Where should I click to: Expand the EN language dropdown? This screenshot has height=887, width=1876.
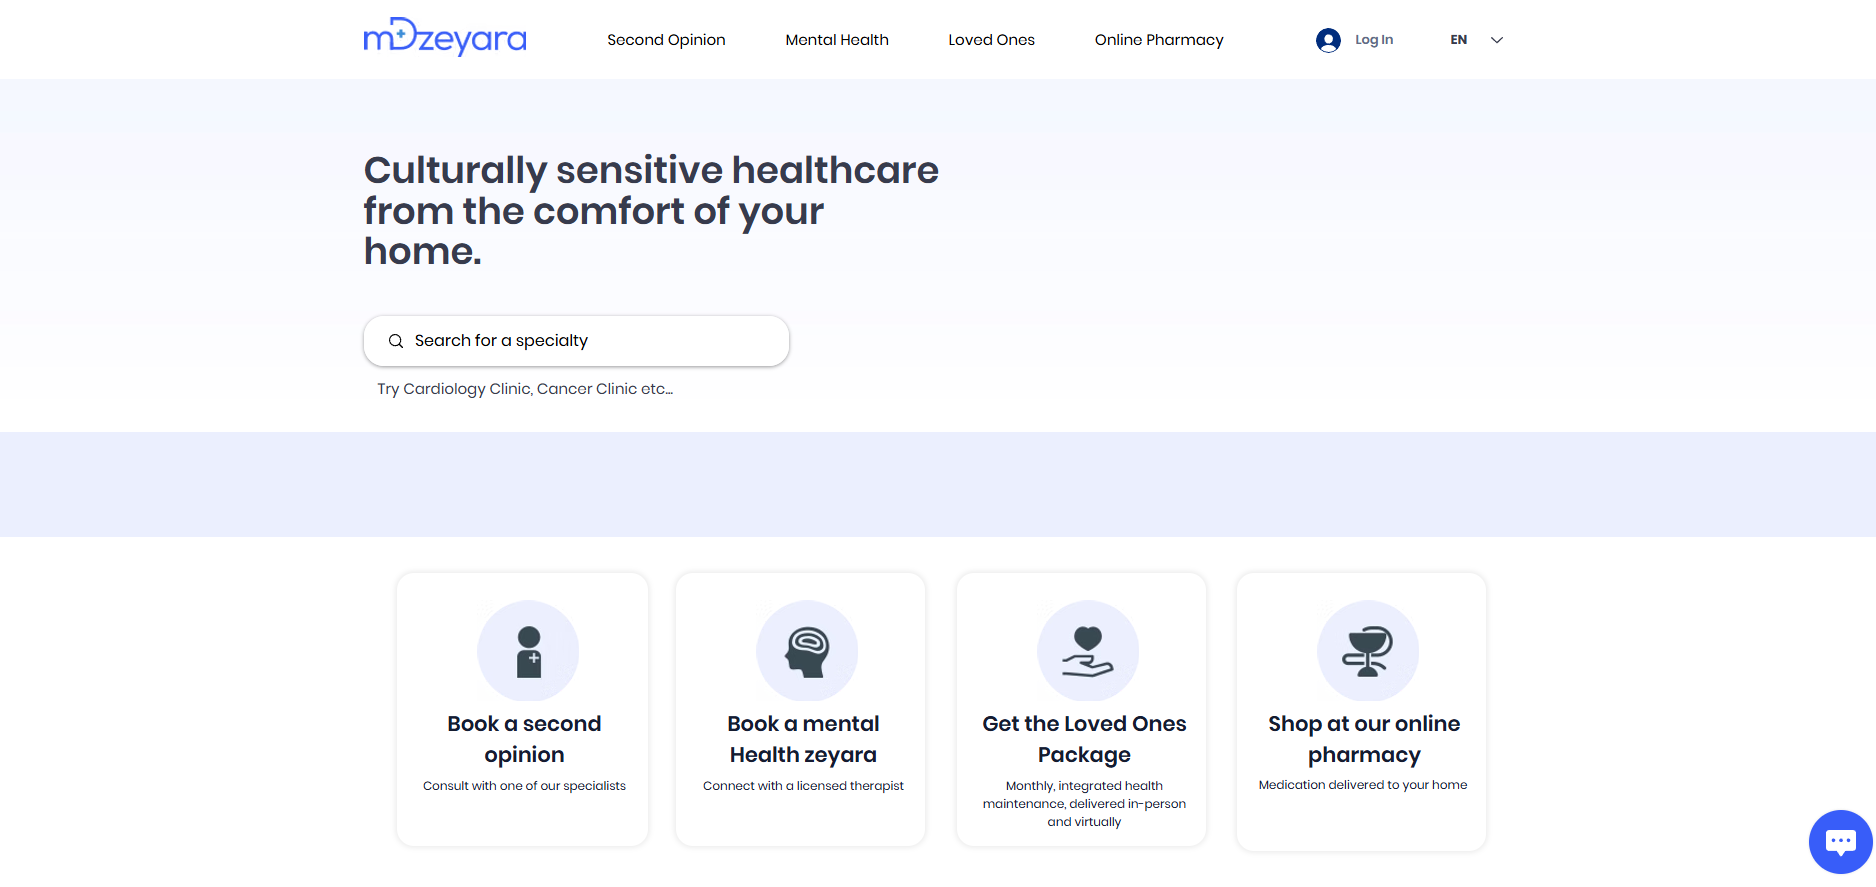tap(1477, 40)
